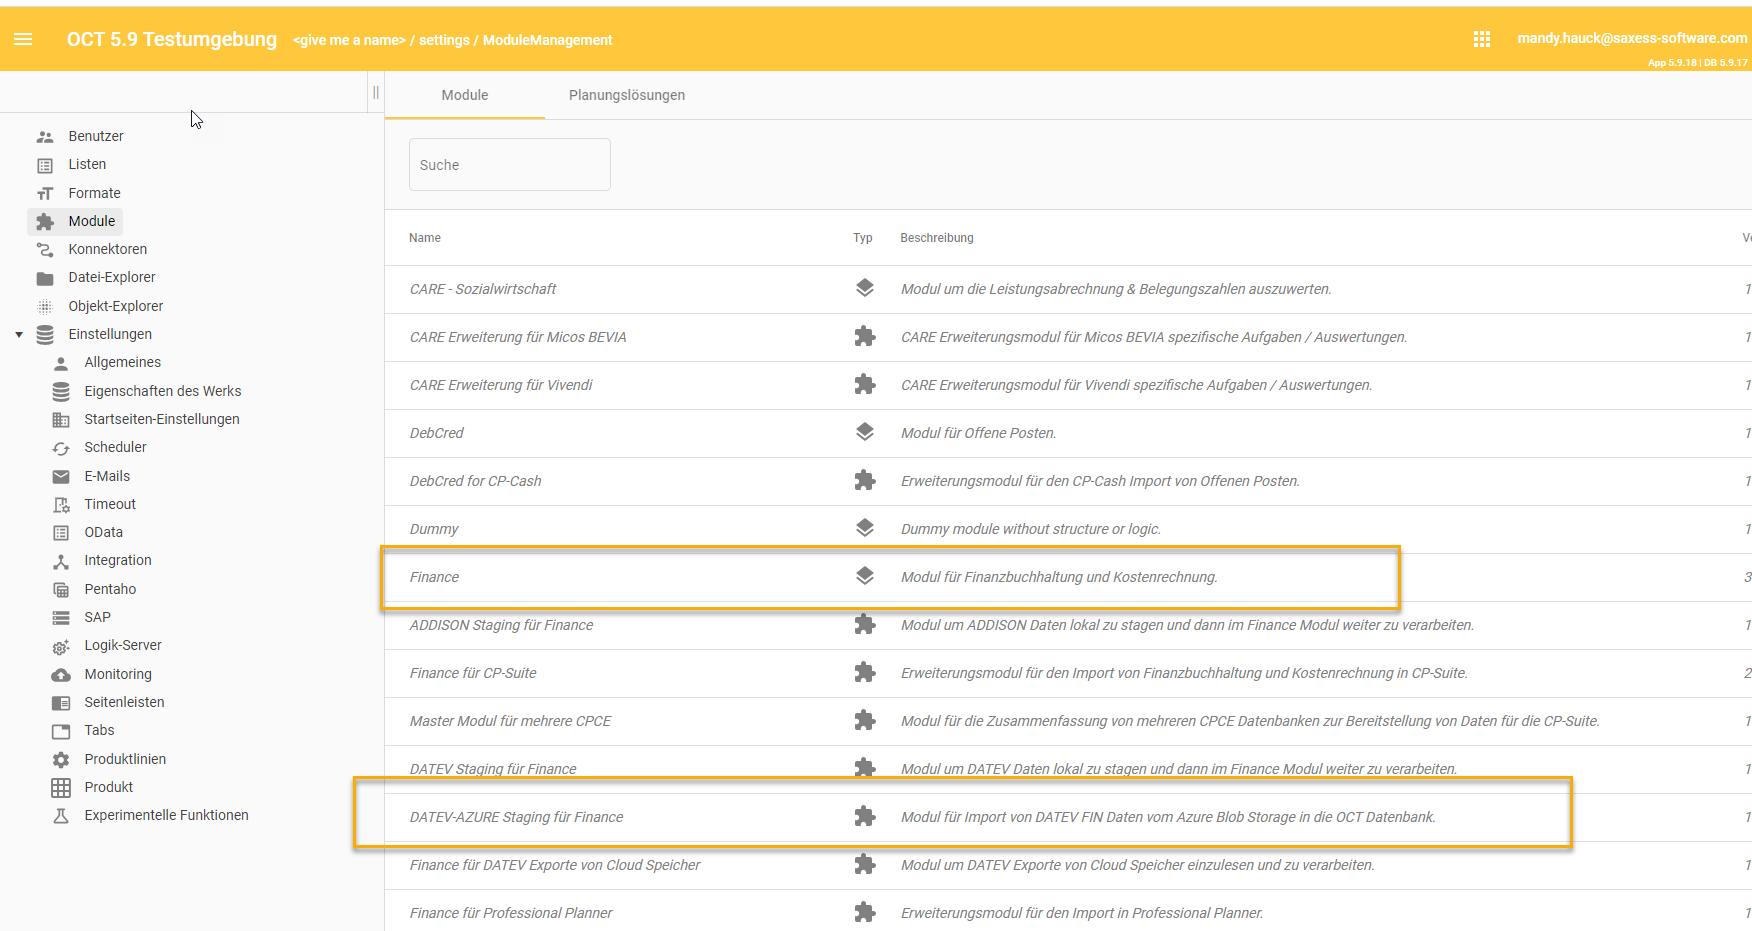Click the DATEV-AZURE Staging für Finance row
This screenshot has height=931, width=1752.
click(516, 816)
